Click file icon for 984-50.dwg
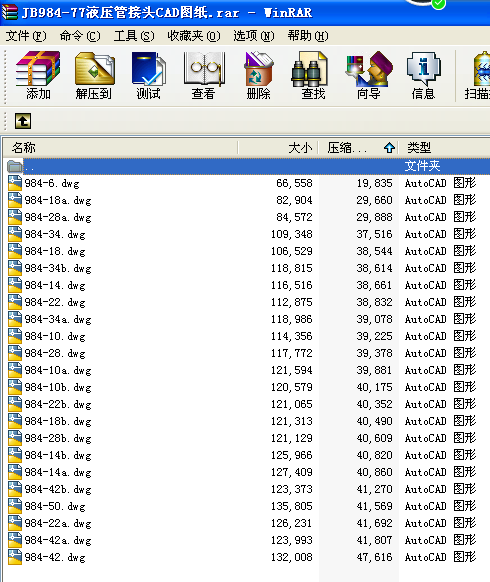Screen dimensions: 490x582 coord(15,506)
